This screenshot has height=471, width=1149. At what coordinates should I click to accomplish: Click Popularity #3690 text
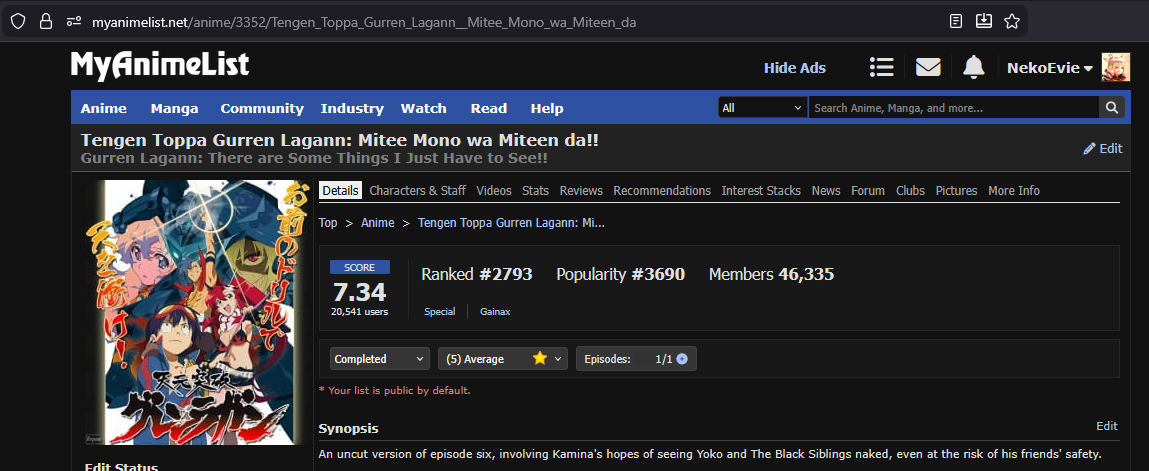pos(621,275)
